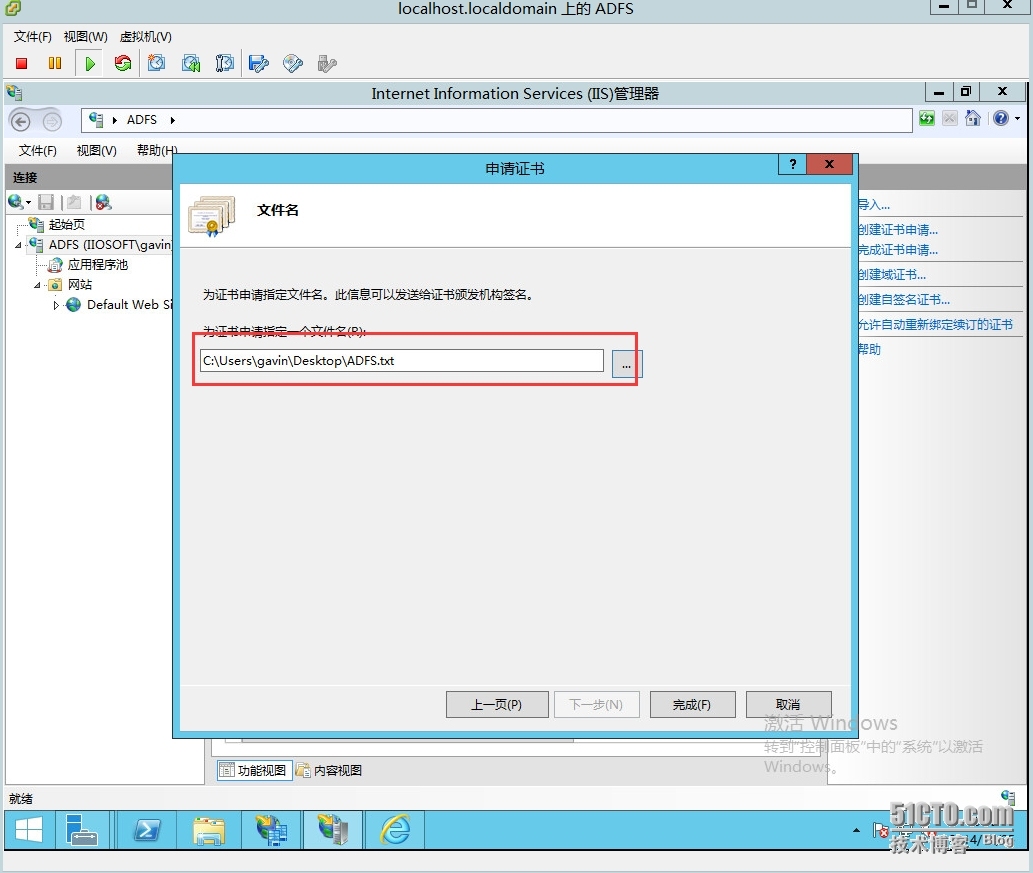Click the save connections disk icon
1033x873 pixels.
(45, 202)
